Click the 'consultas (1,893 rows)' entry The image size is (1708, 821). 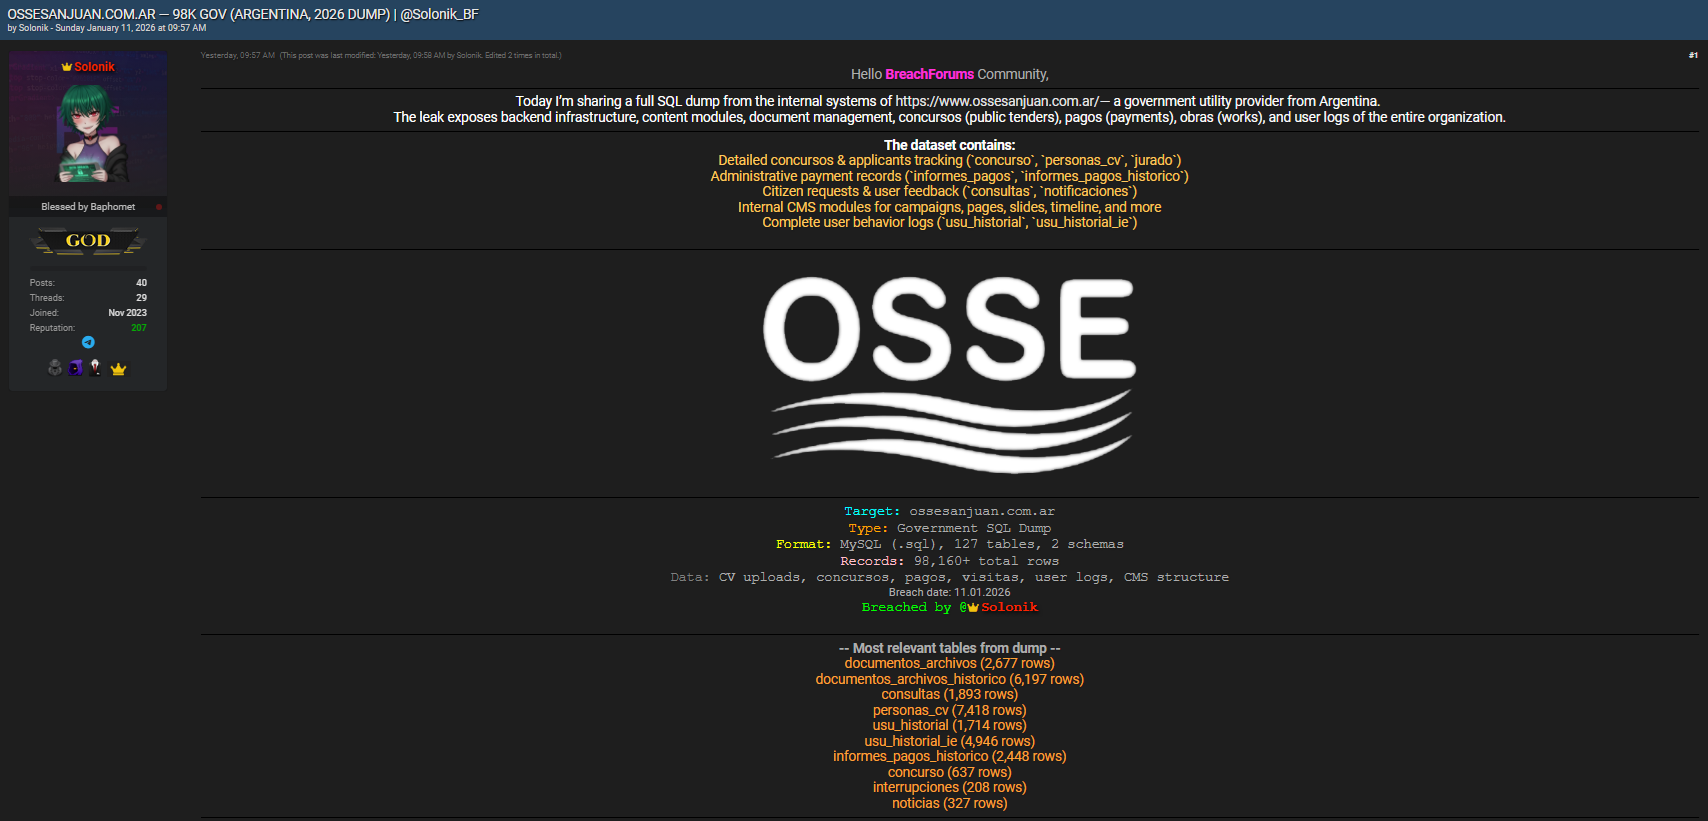click(949, 694)
